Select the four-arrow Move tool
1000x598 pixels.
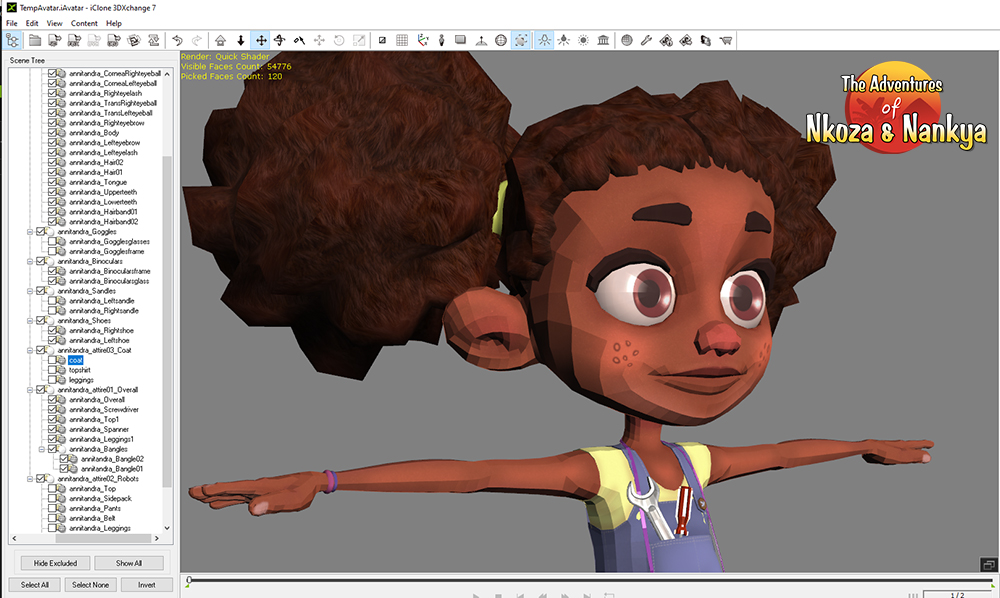[261, 40]
